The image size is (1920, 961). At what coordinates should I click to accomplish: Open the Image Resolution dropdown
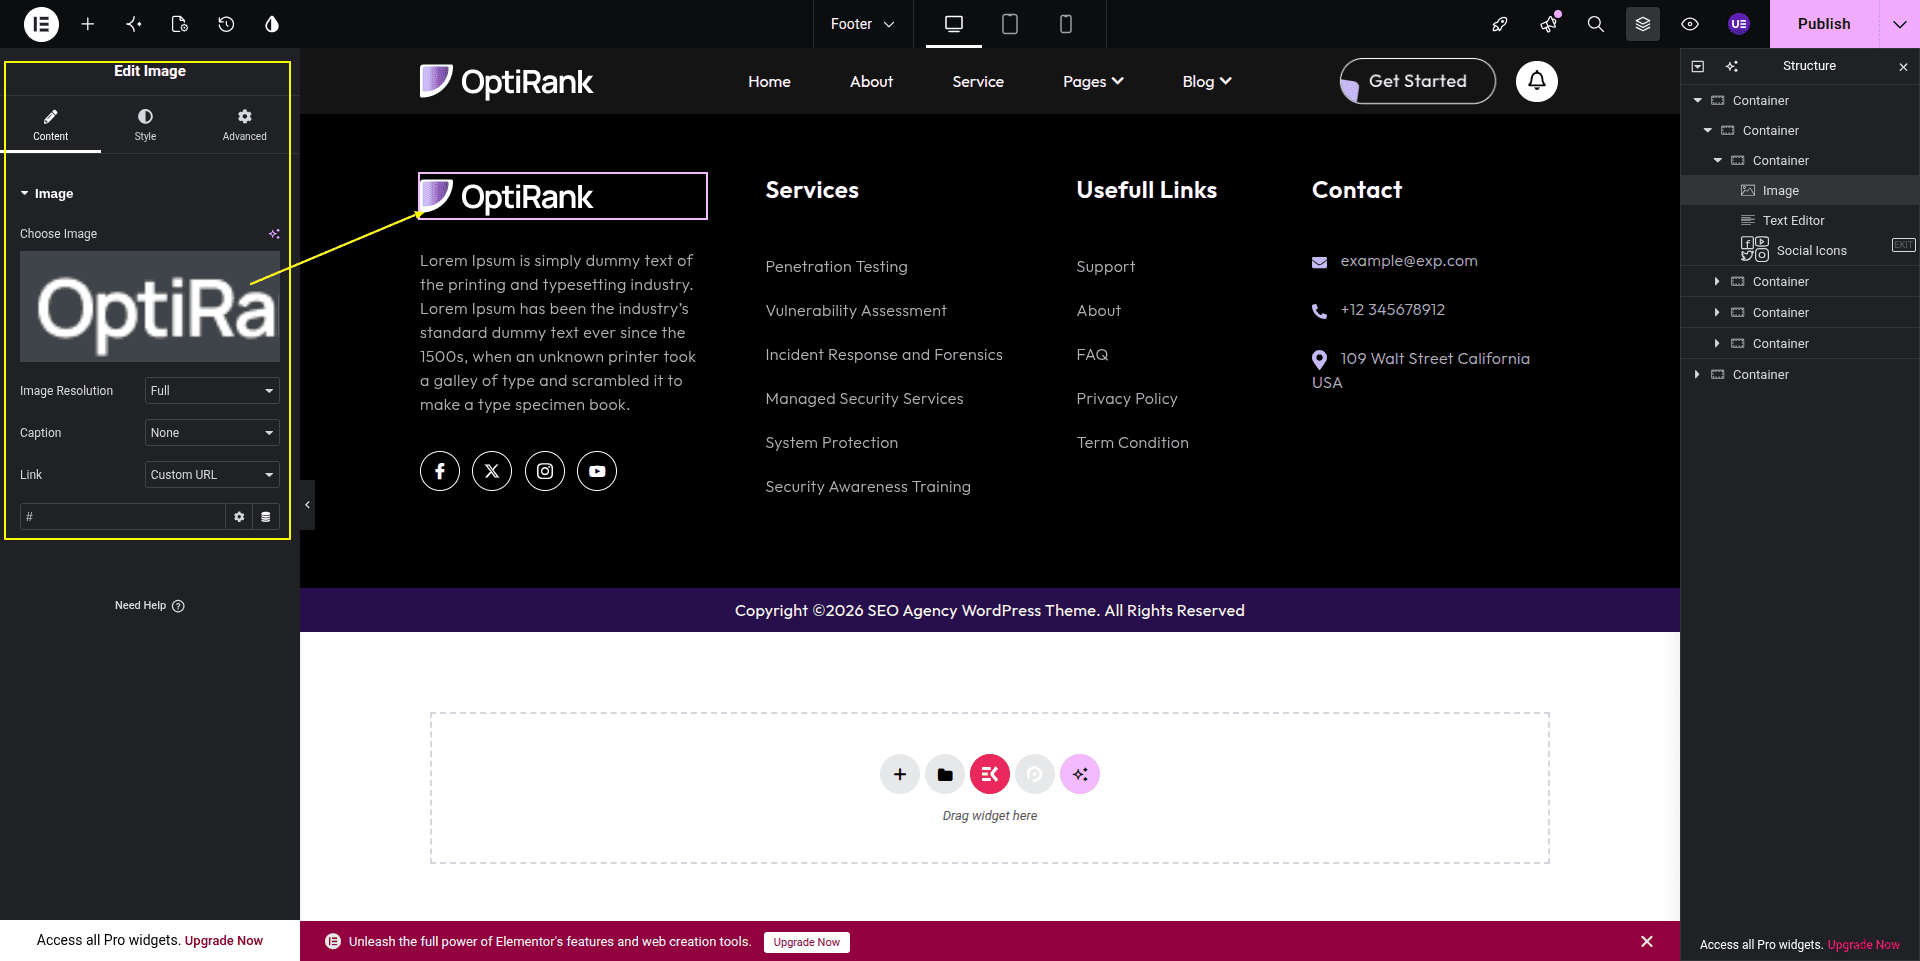coord(212,391)
